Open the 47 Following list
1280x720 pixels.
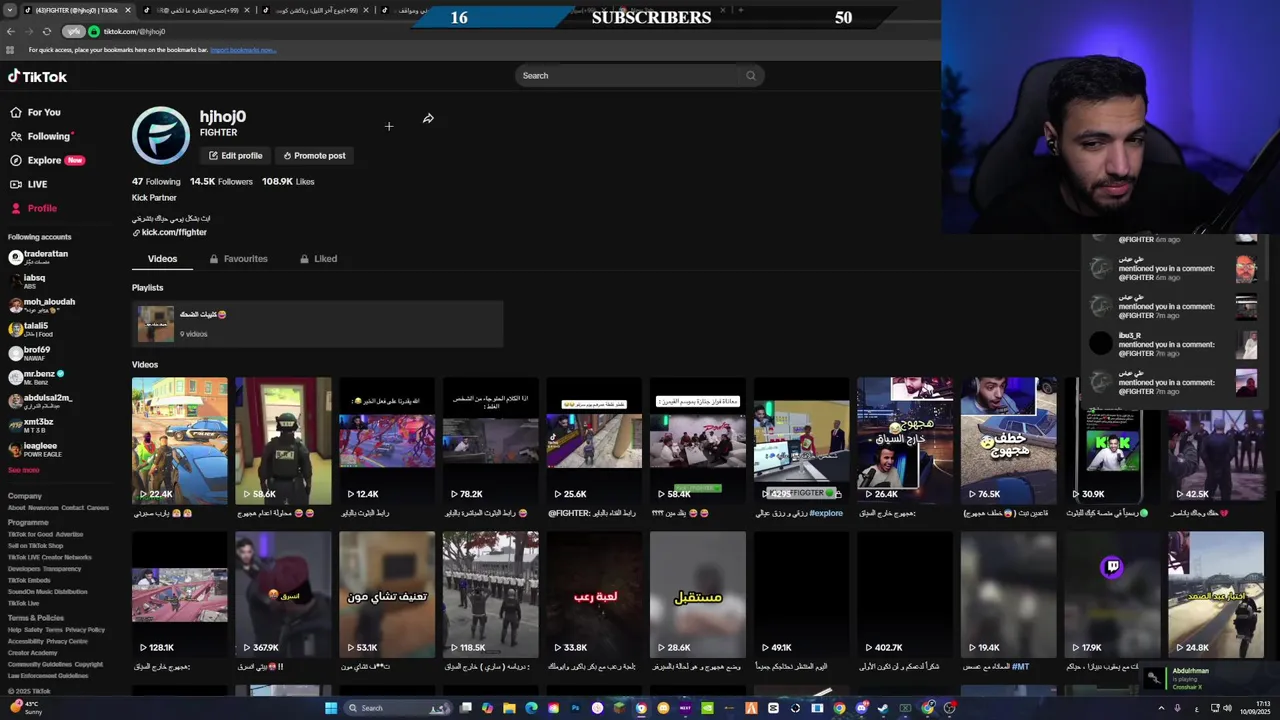coord(156,182)
